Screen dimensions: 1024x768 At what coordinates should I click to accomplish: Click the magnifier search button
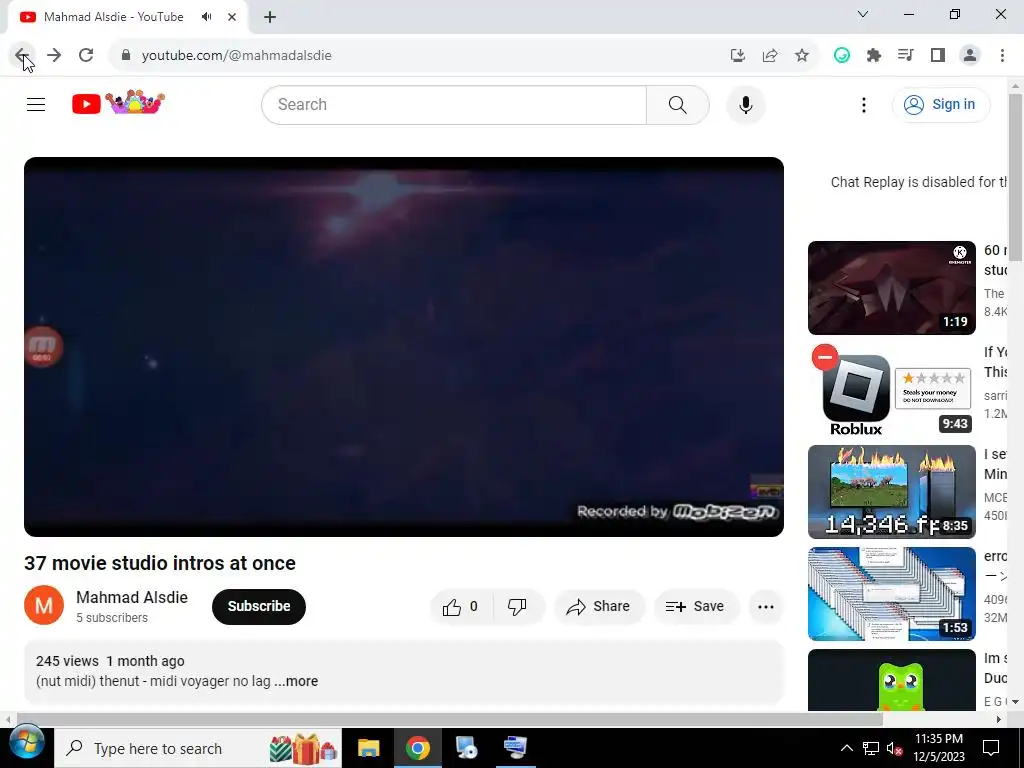coord(678,104)
